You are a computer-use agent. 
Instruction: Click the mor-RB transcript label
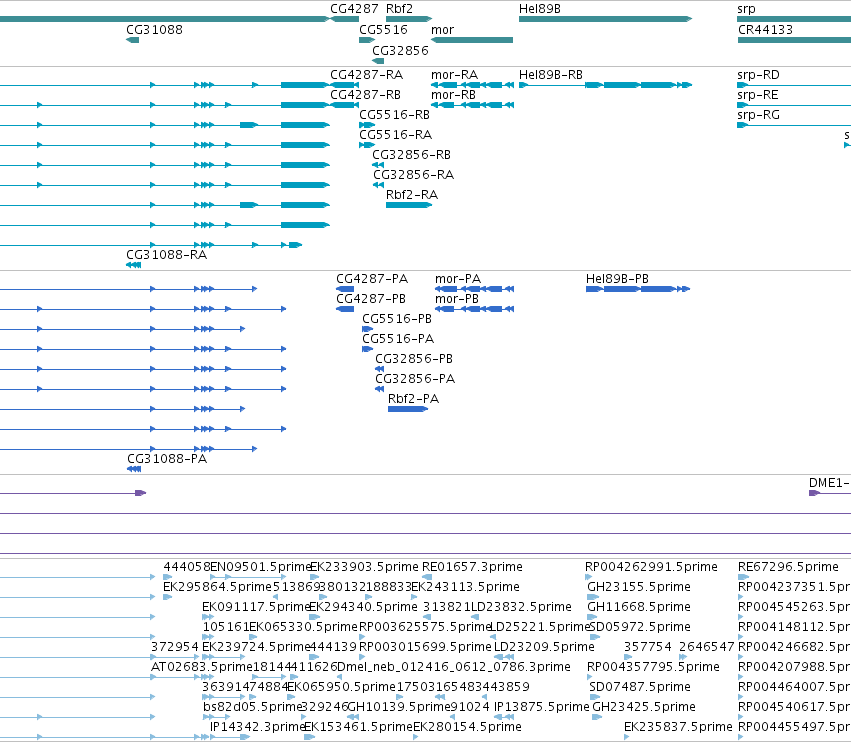point(453,95)
